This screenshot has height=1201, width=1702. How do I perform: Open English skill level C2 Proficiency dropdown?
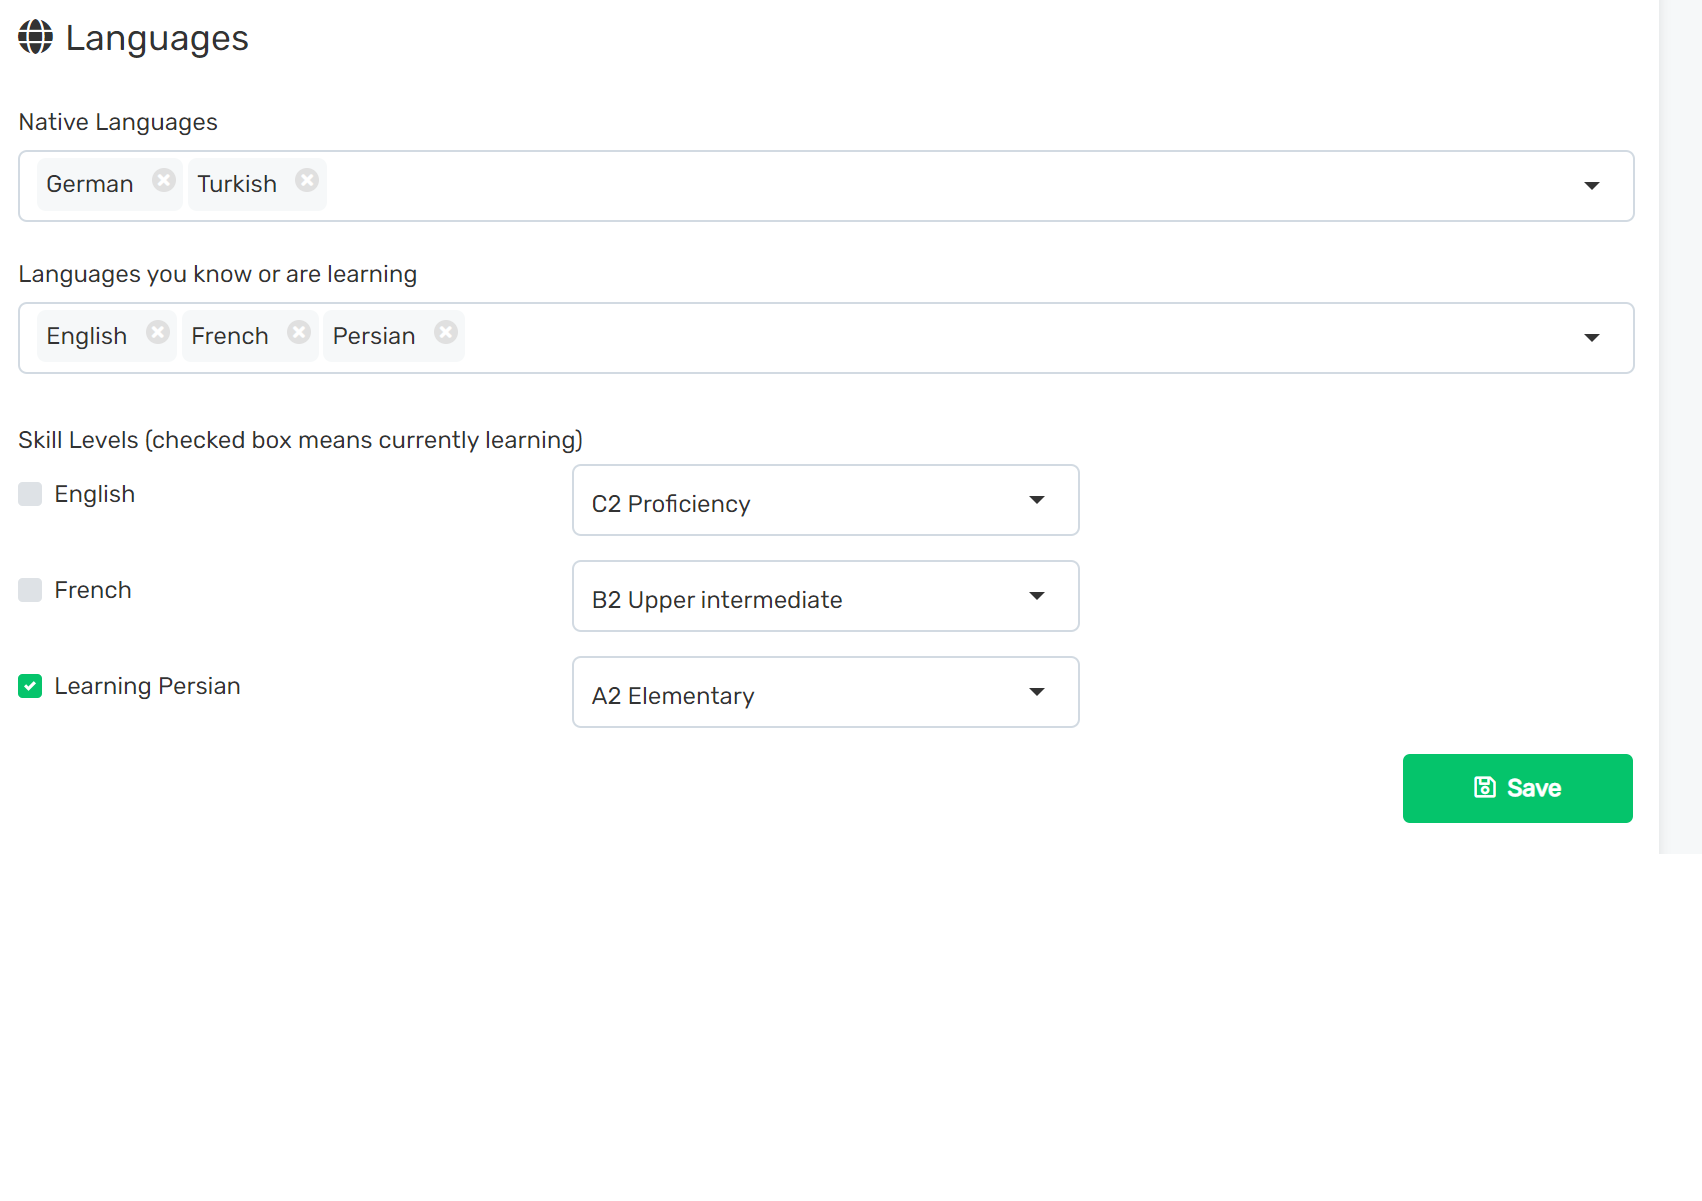(825, 500)
